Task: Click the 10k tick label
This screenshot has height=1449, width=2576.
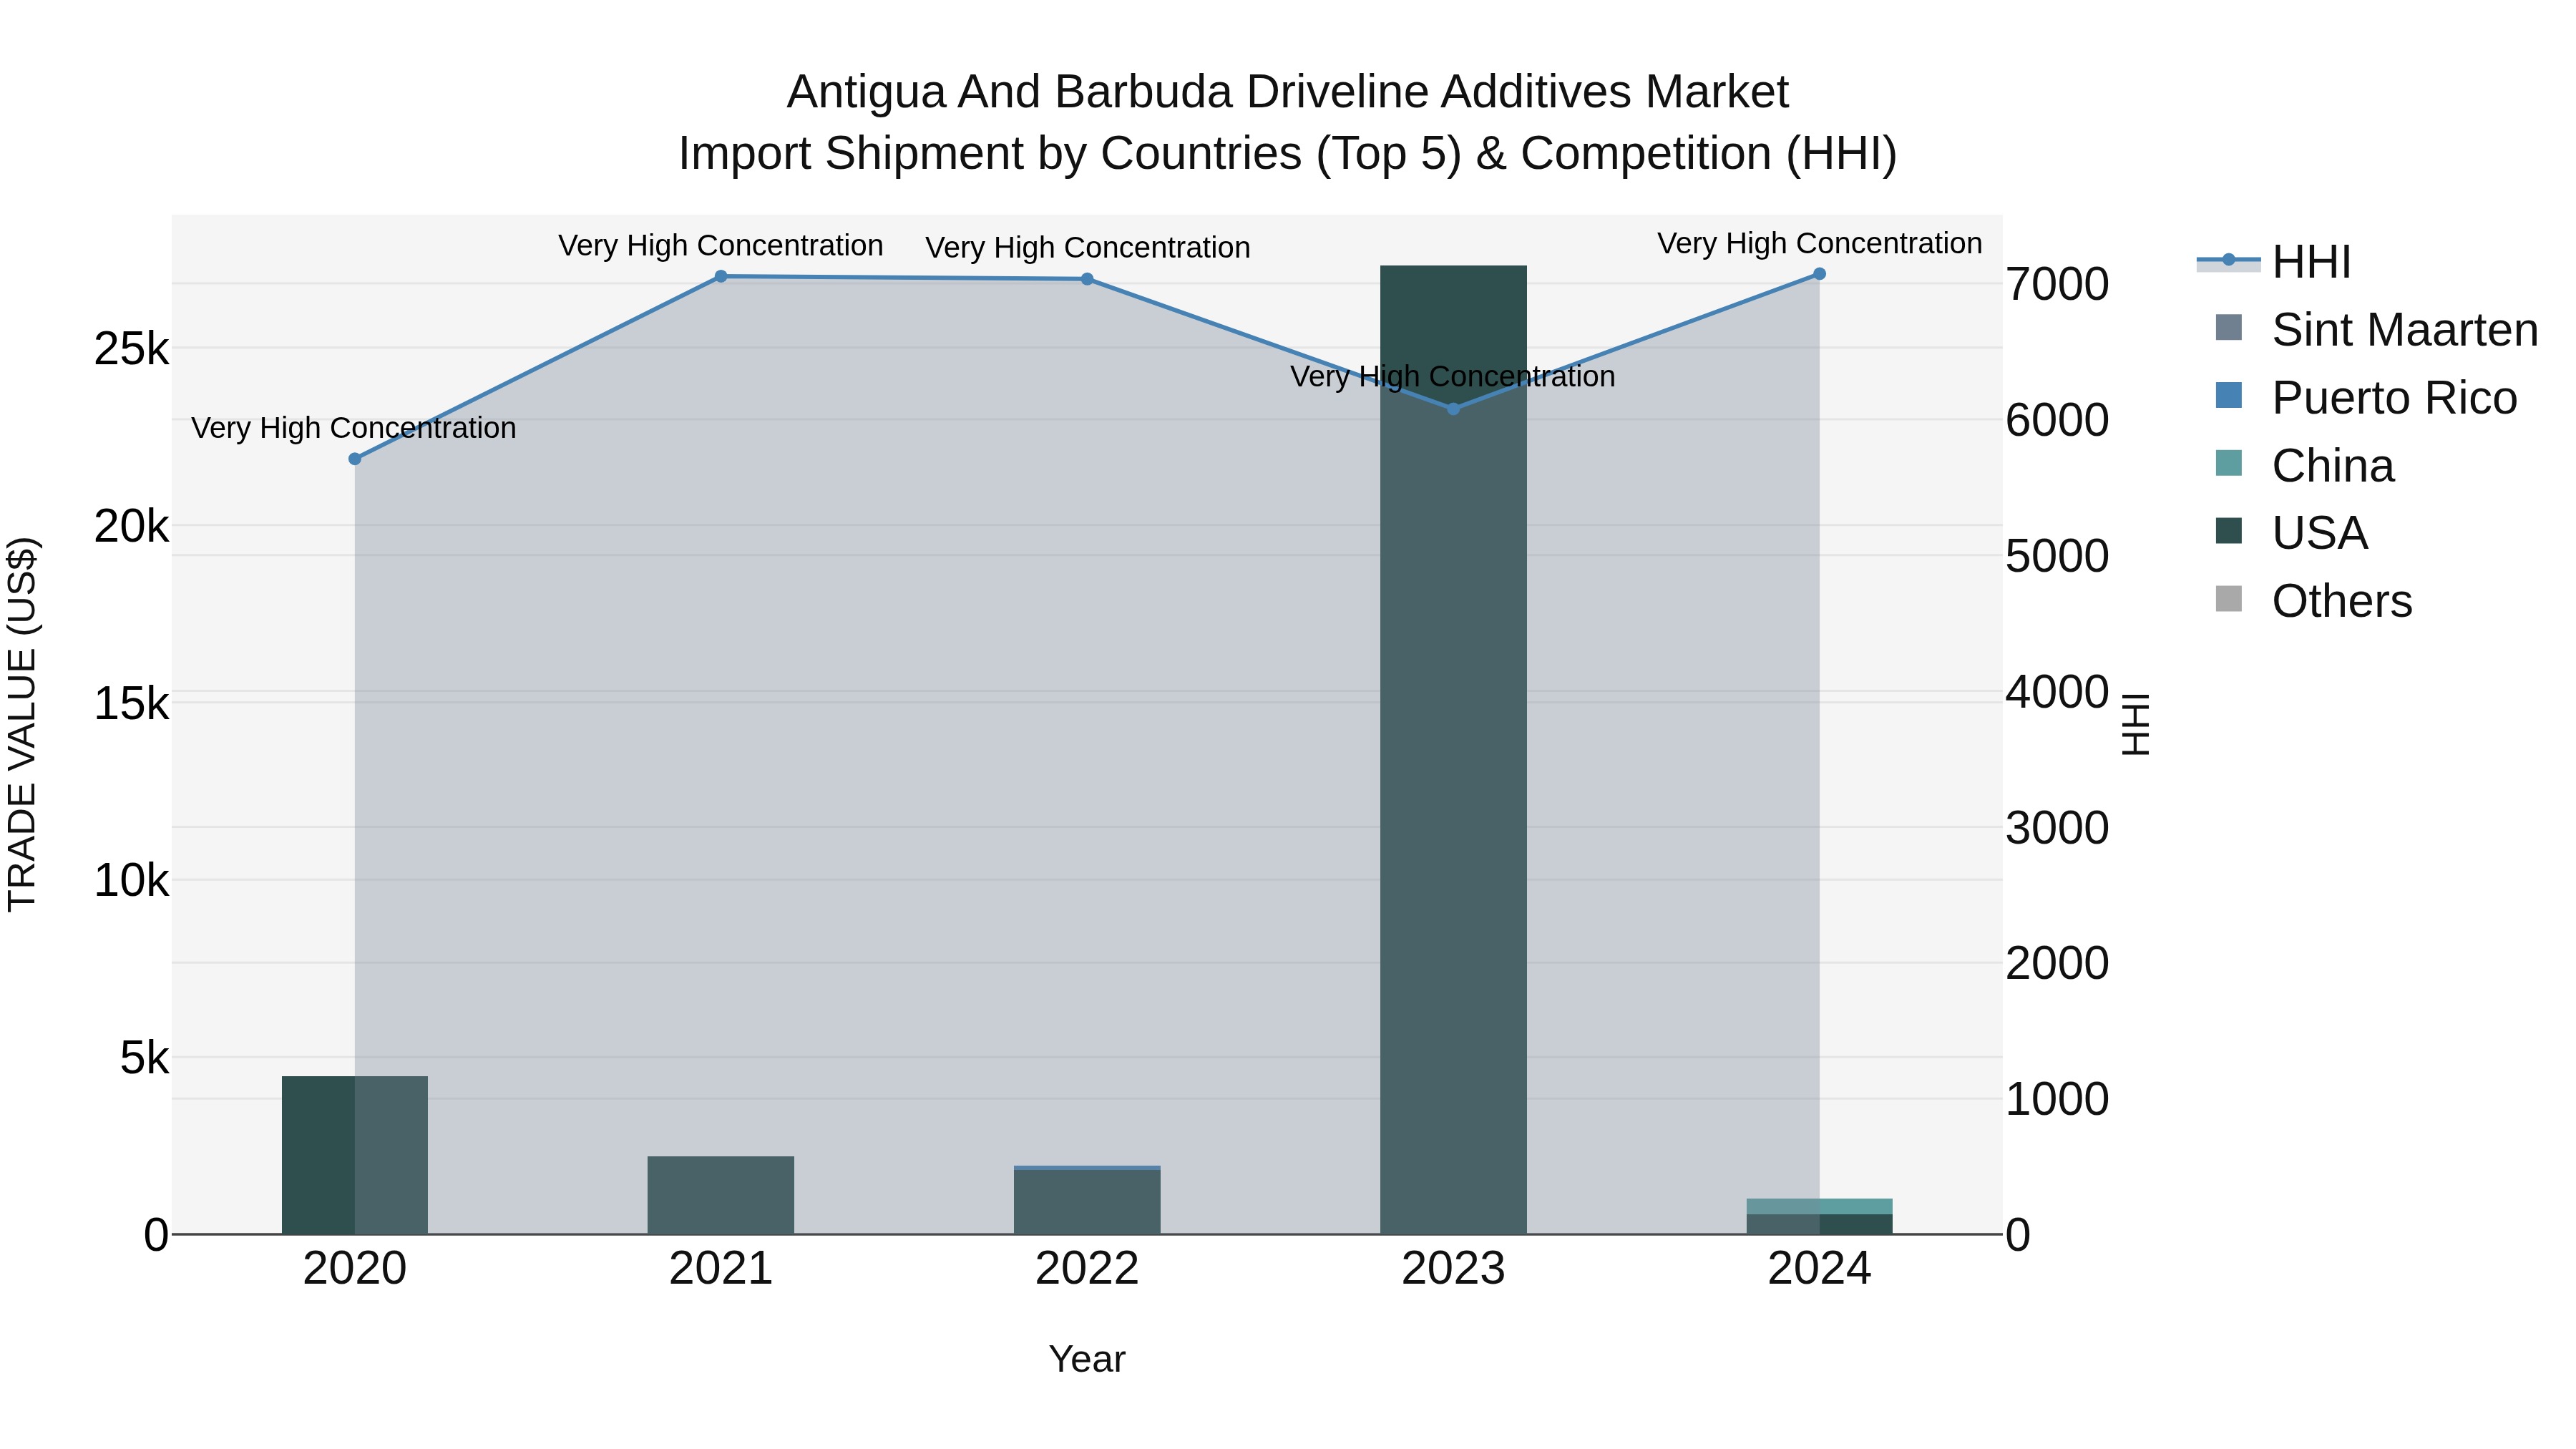Action: pos(132,881)
